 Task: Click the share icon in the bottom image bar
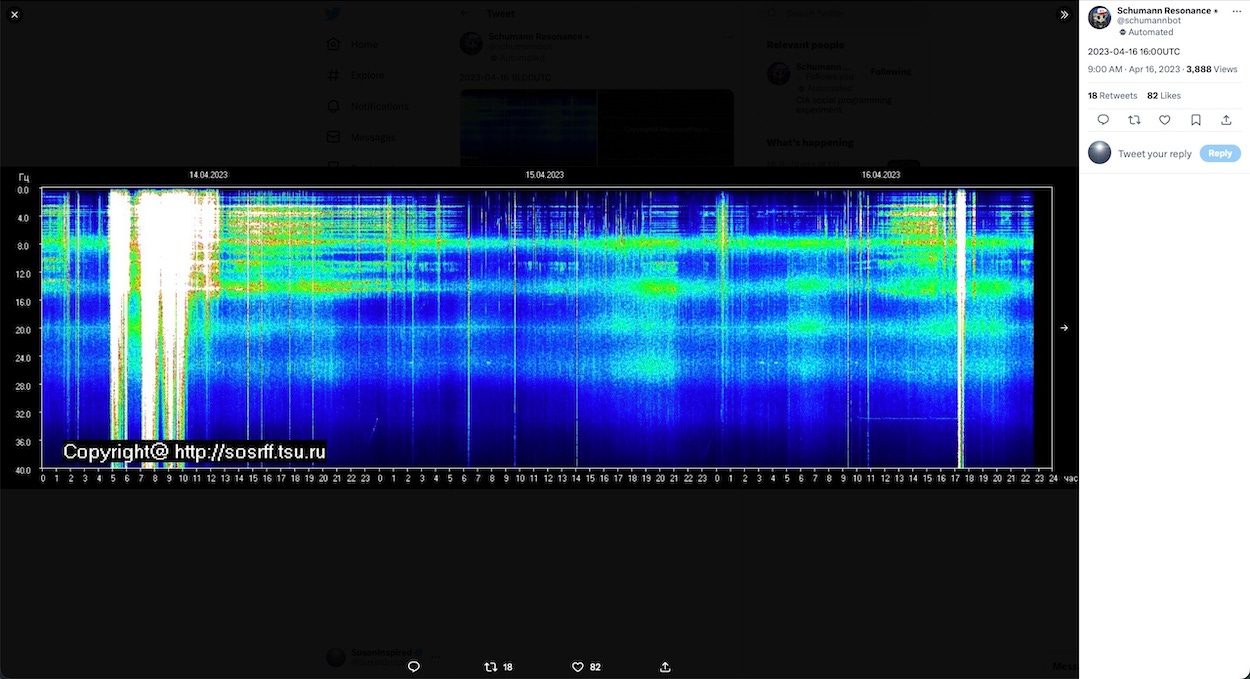pos(666,667)
